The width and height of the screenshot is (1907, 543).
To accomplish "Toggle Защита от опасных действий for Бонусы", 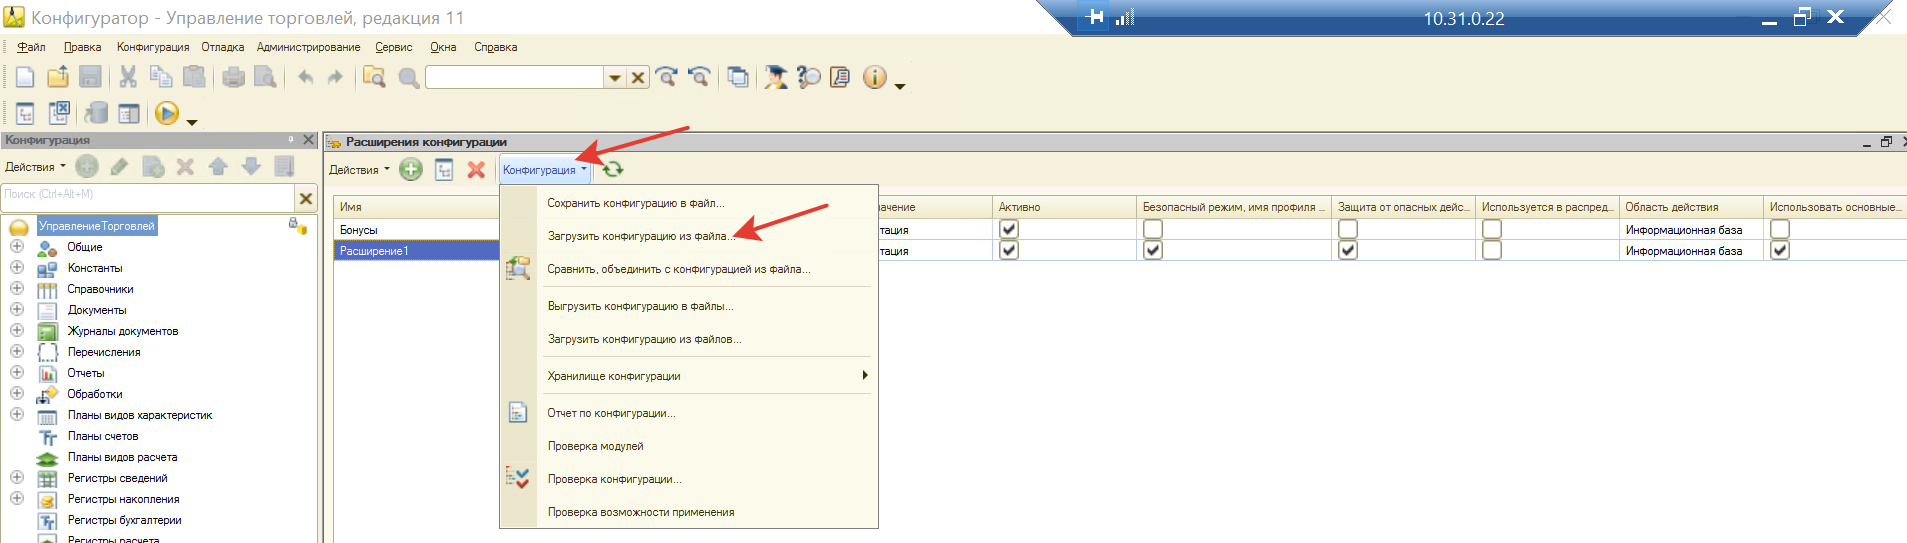I will pyautogui.click(x=1348, y=229).
